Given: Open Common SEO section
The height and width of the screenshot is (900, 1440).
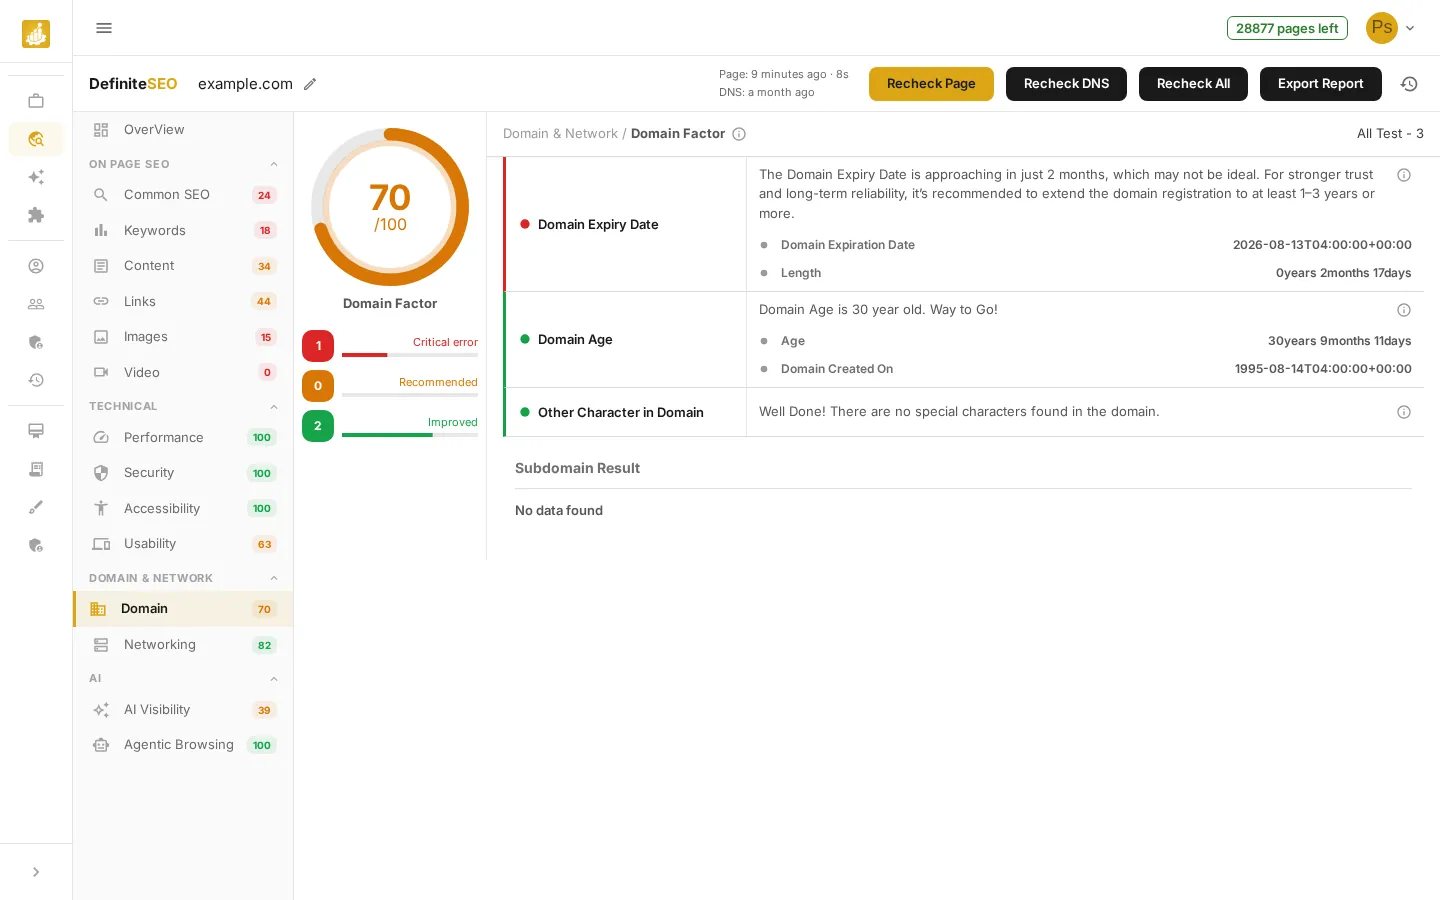Looking at the screenshot, I should coord(183,195).
